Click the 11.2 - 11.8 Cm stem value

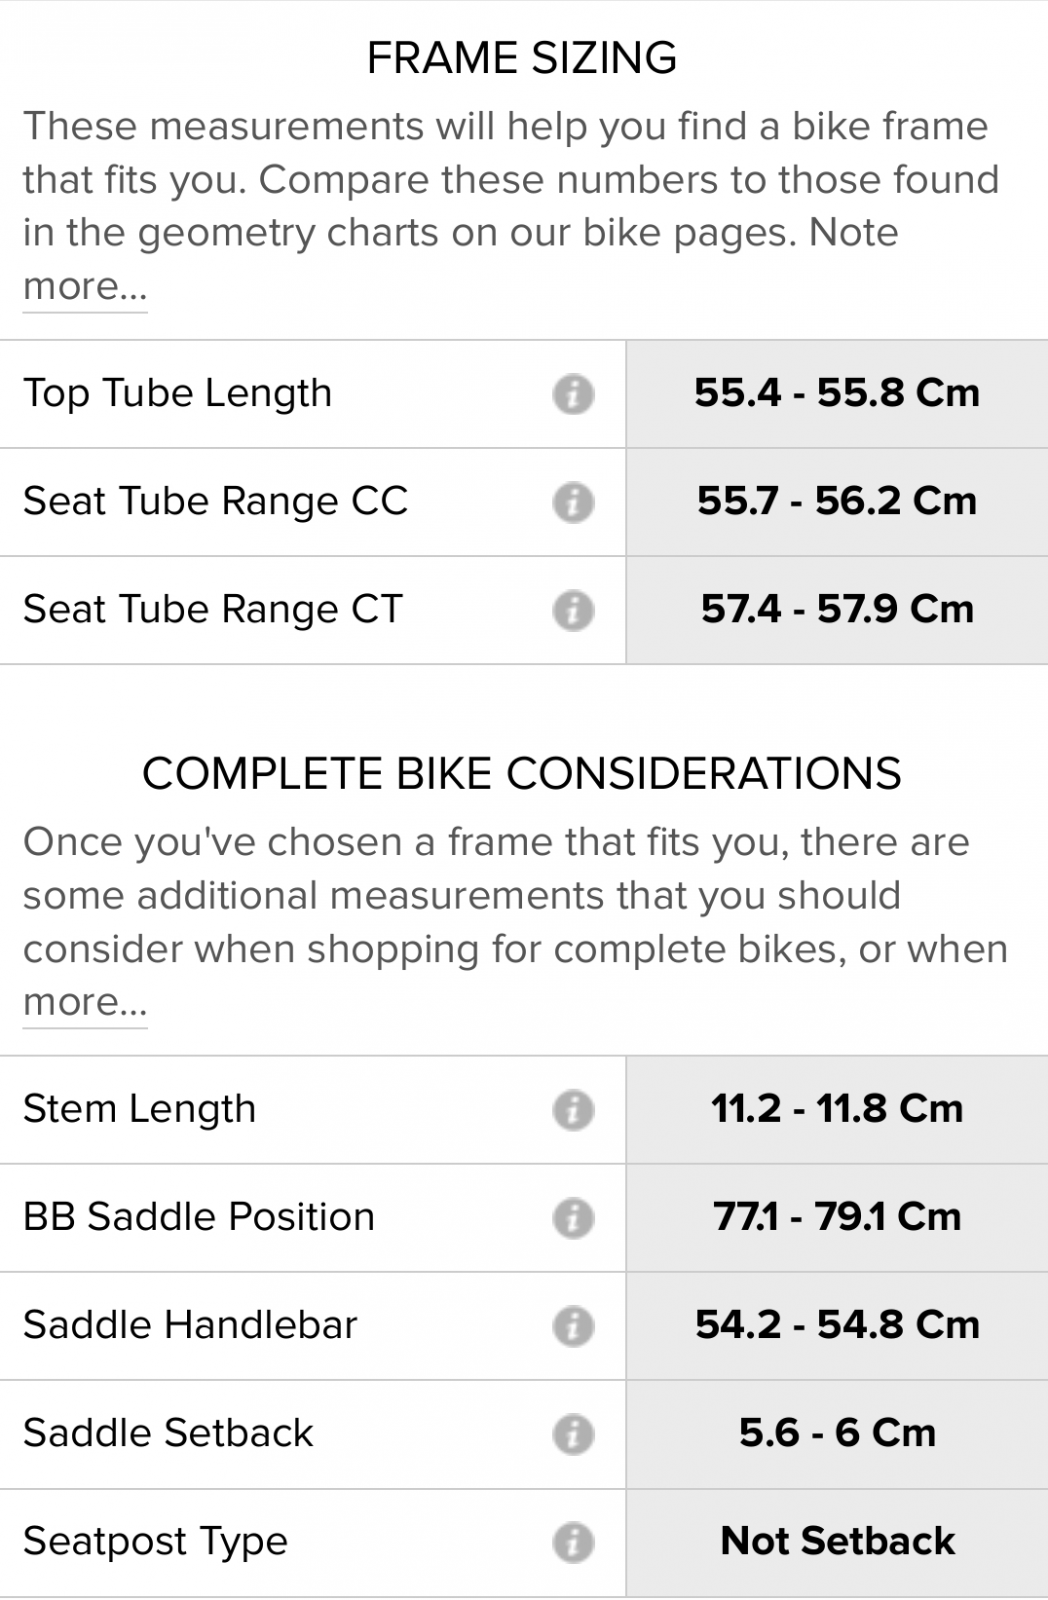(837, 1109)
